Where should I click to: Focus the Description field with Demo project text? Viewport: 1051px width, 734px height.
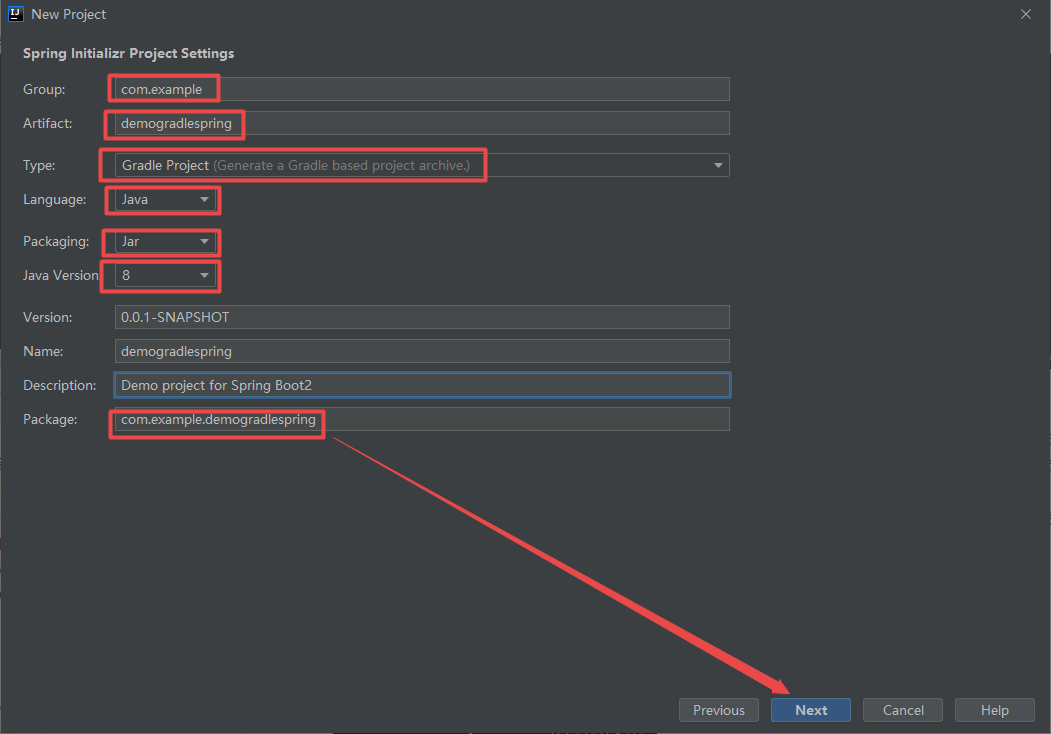click(422, 385)
